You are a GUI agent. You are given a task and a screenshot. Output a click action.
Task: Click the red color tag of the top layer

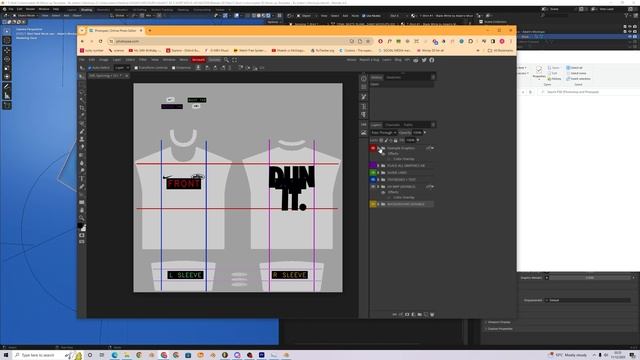pyautogui.click(x=373, y=148)
